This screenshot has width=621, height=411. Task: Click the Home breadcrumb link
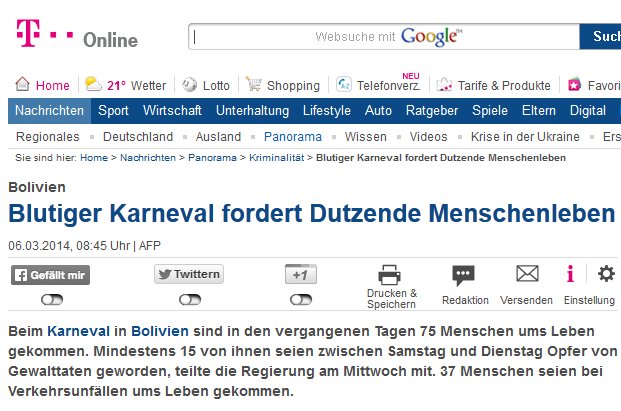click(94, 158)
